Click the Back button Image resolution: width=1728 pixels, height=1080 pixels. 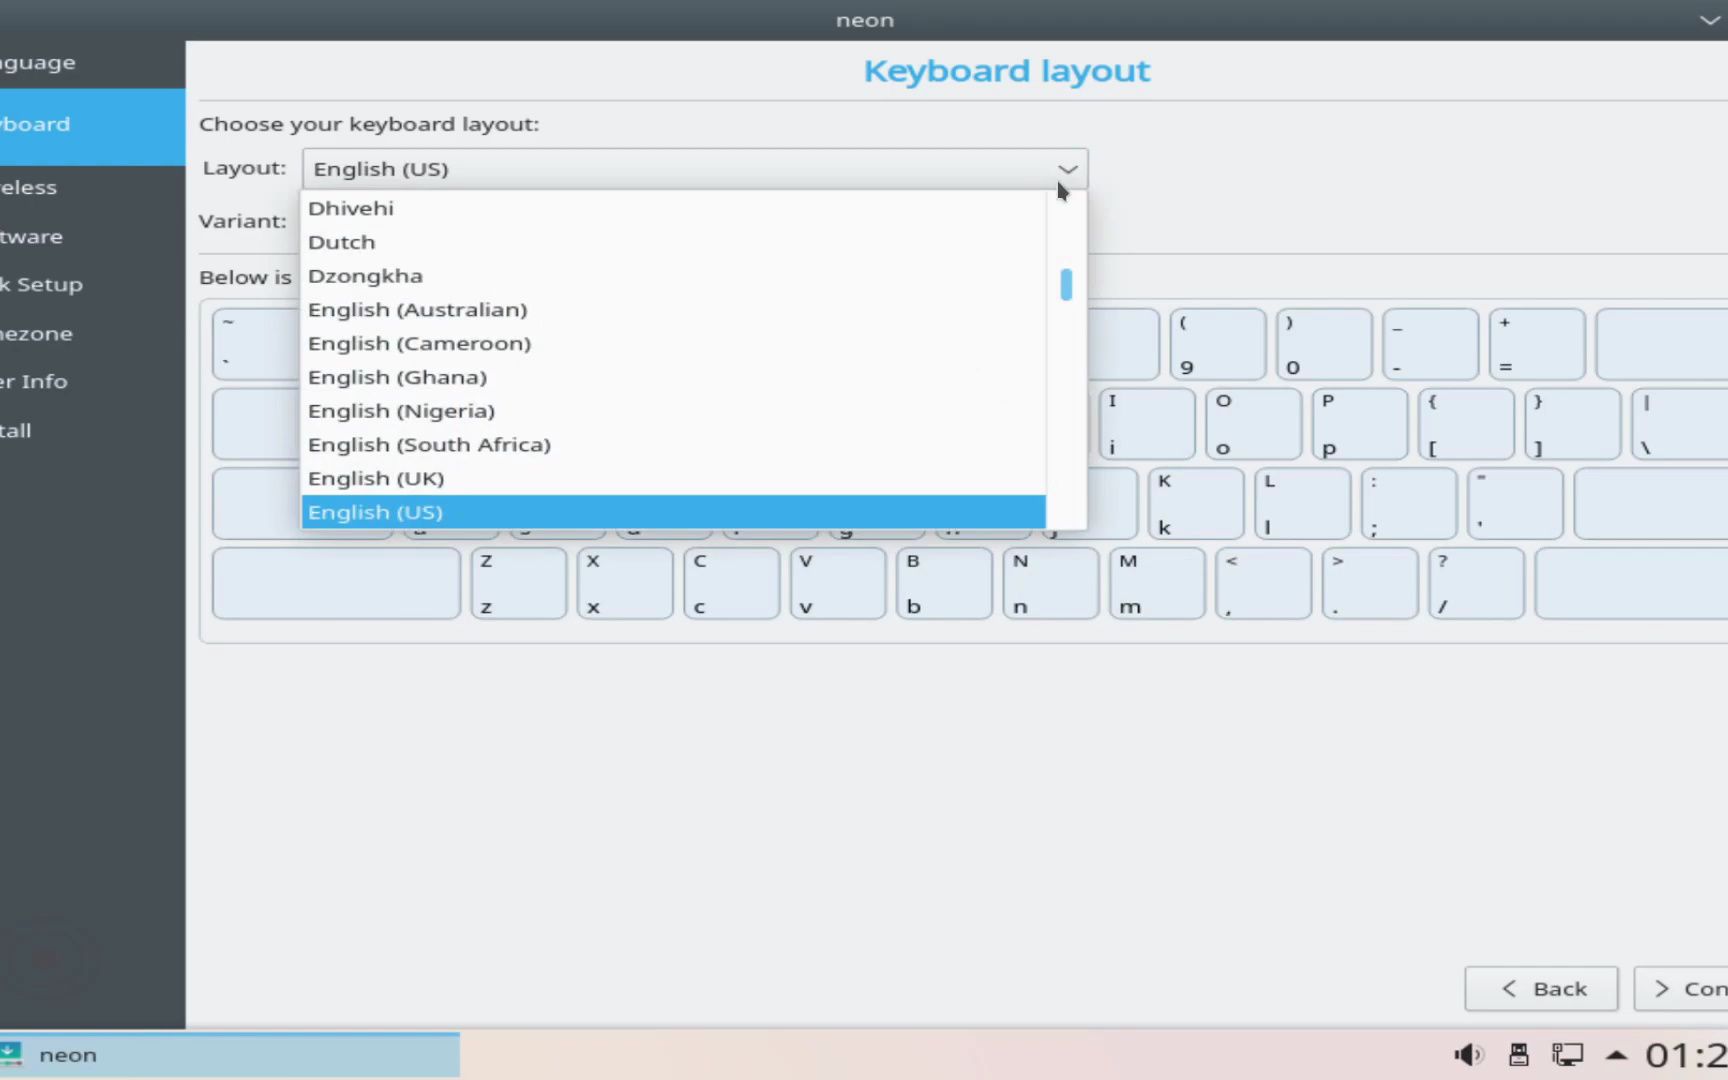tap(1541, 988)
